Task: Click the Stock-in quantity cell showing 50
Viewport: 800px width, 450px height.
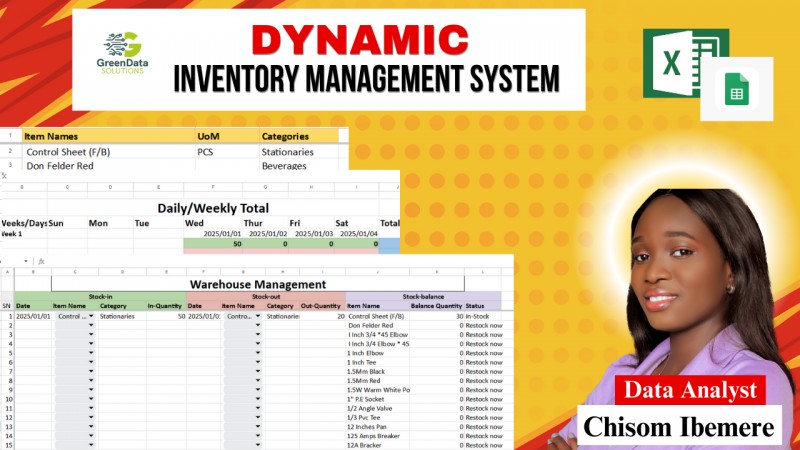Action: pos(166,316)
